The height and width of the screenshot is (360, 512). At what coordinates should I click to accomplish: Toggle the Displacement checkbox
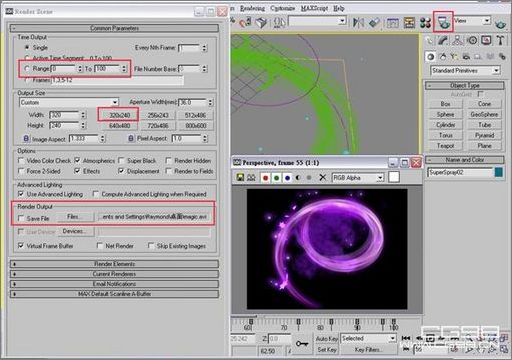[121, 171]
